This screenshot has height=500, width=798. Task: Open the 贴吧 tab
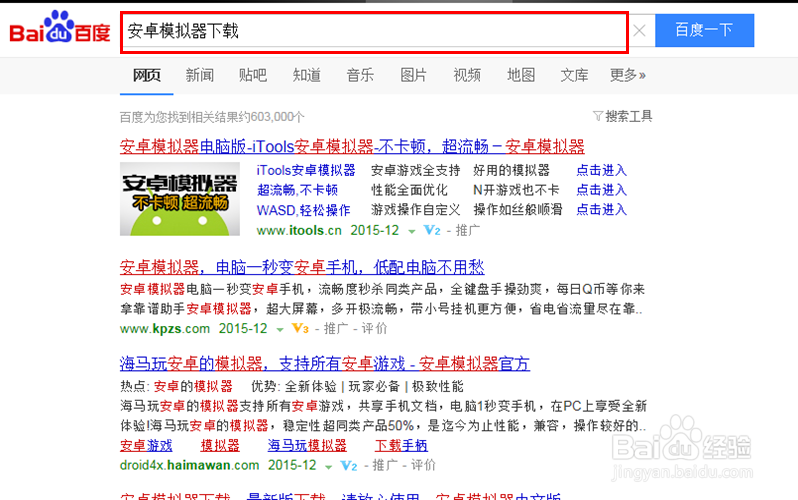(252, 75)
